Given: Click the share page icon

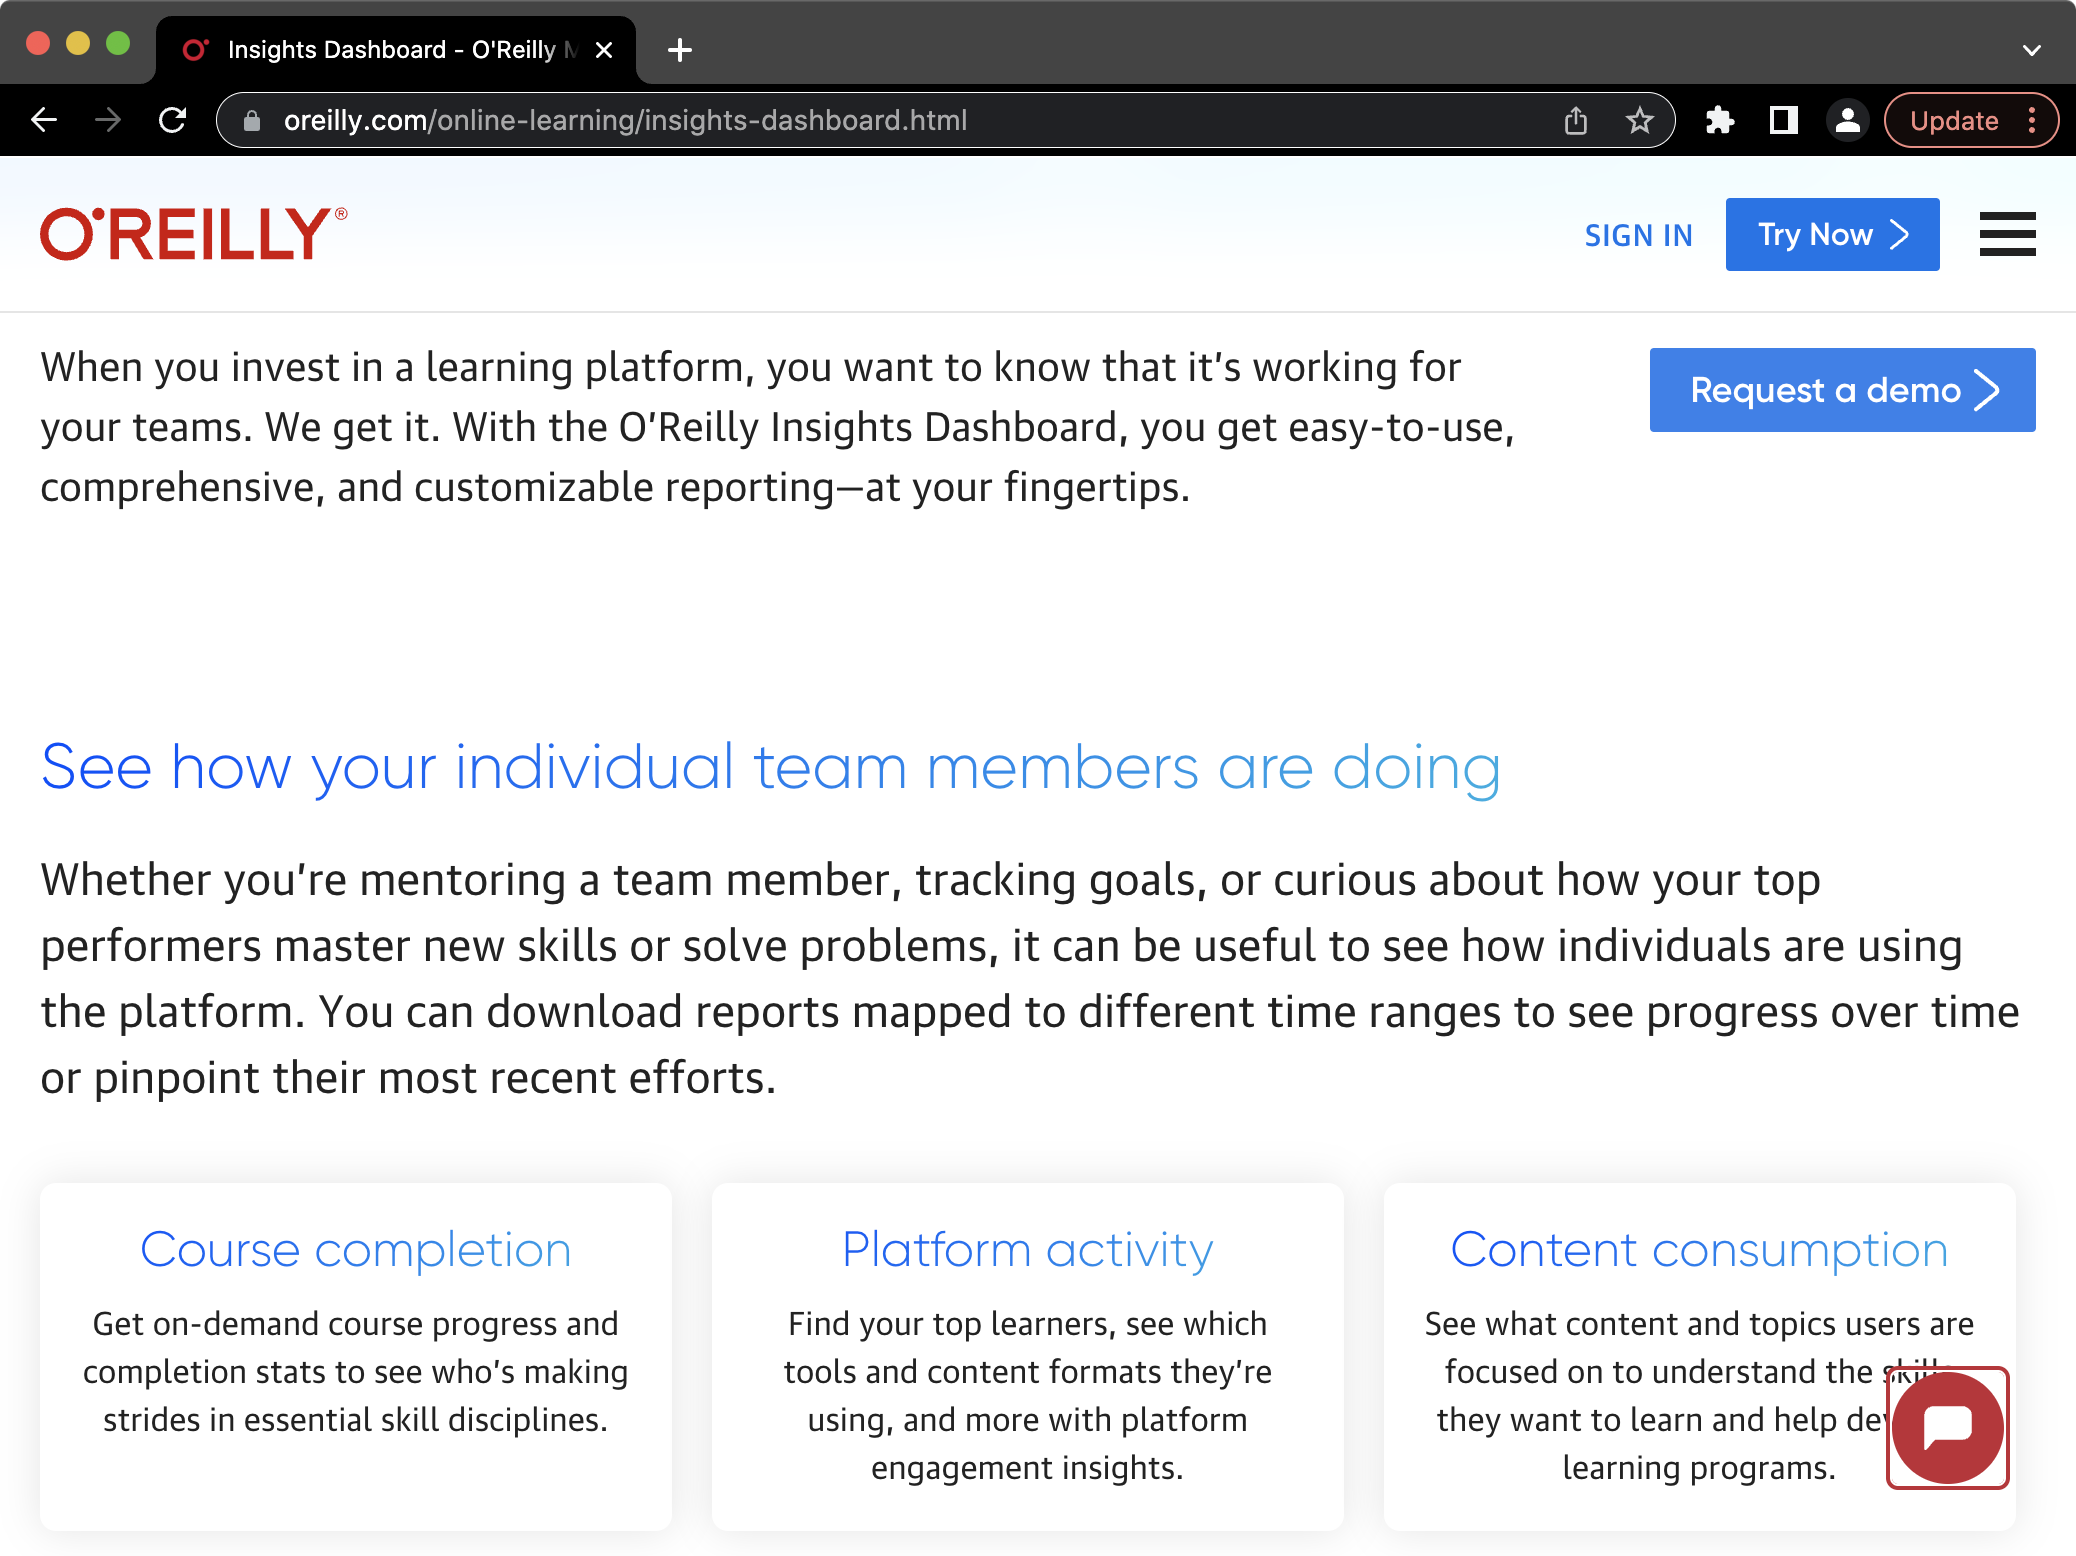Looking at the screenshot, I should point(1575,121).
